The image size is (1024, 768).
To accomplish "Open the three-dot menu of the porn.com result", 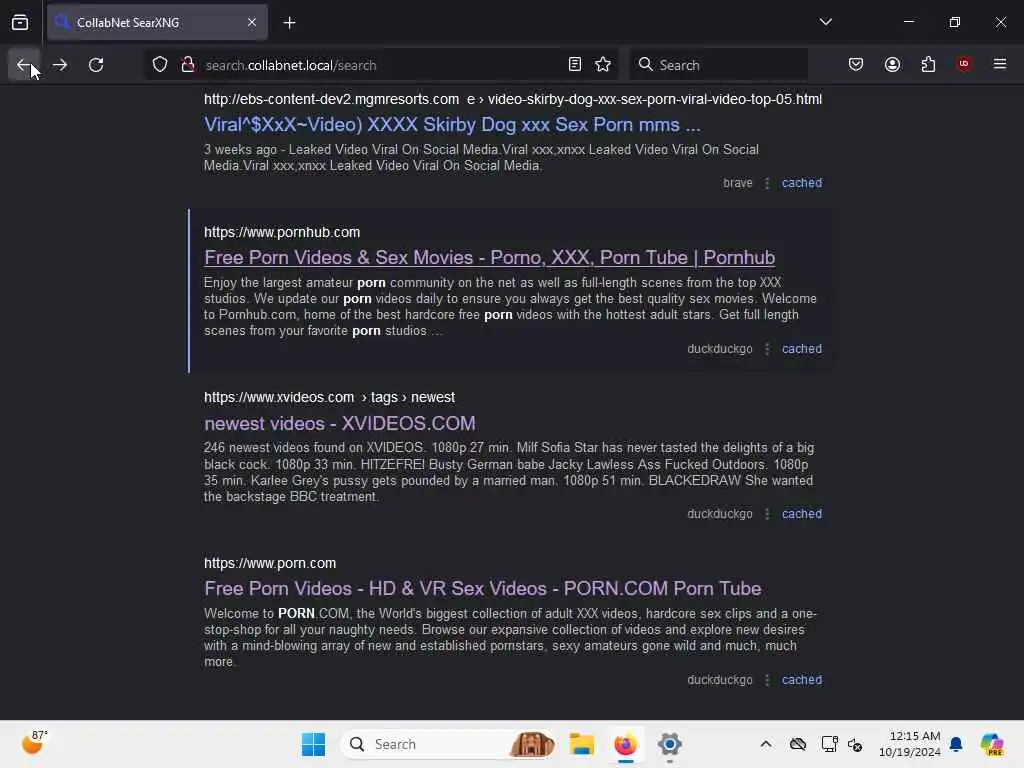I will tap(767, 680).
